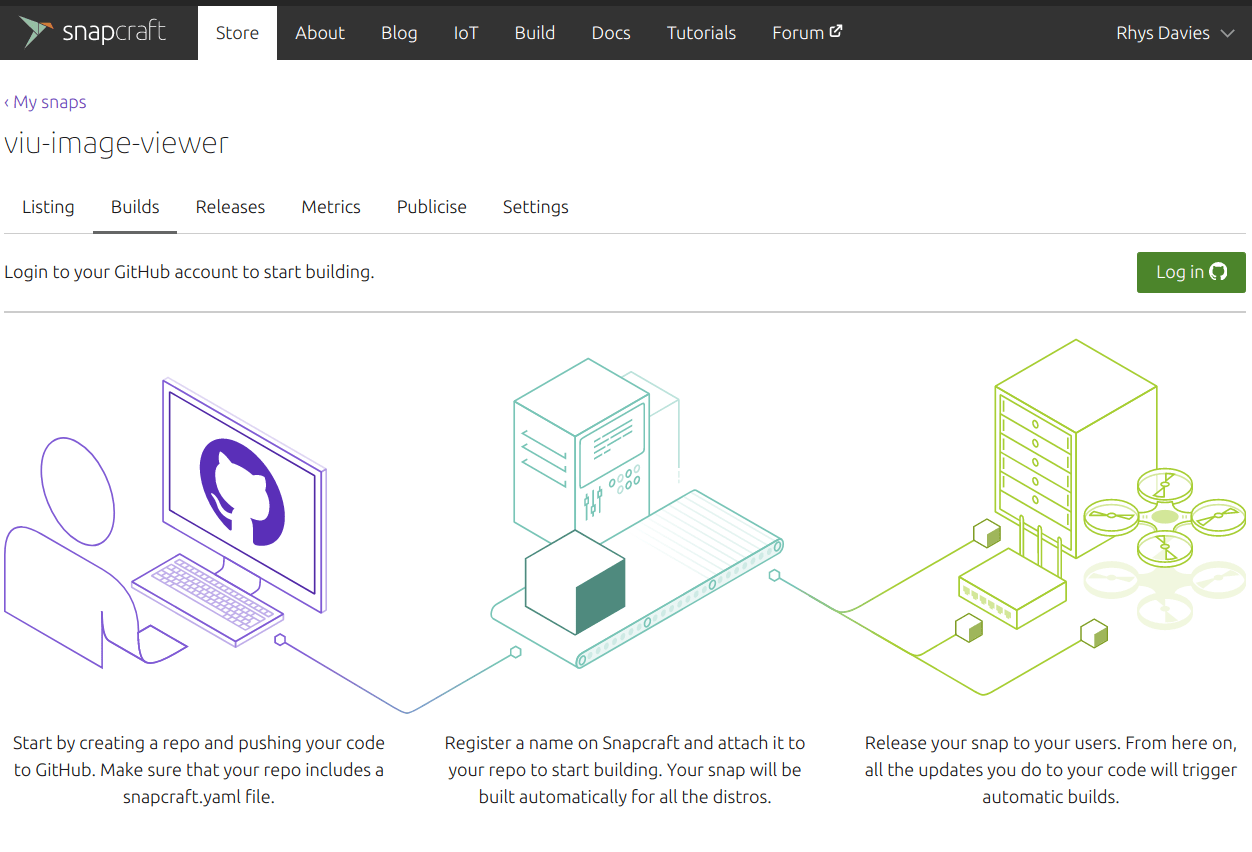
Task: Go back to My snaps
Action: click(45, 102)
